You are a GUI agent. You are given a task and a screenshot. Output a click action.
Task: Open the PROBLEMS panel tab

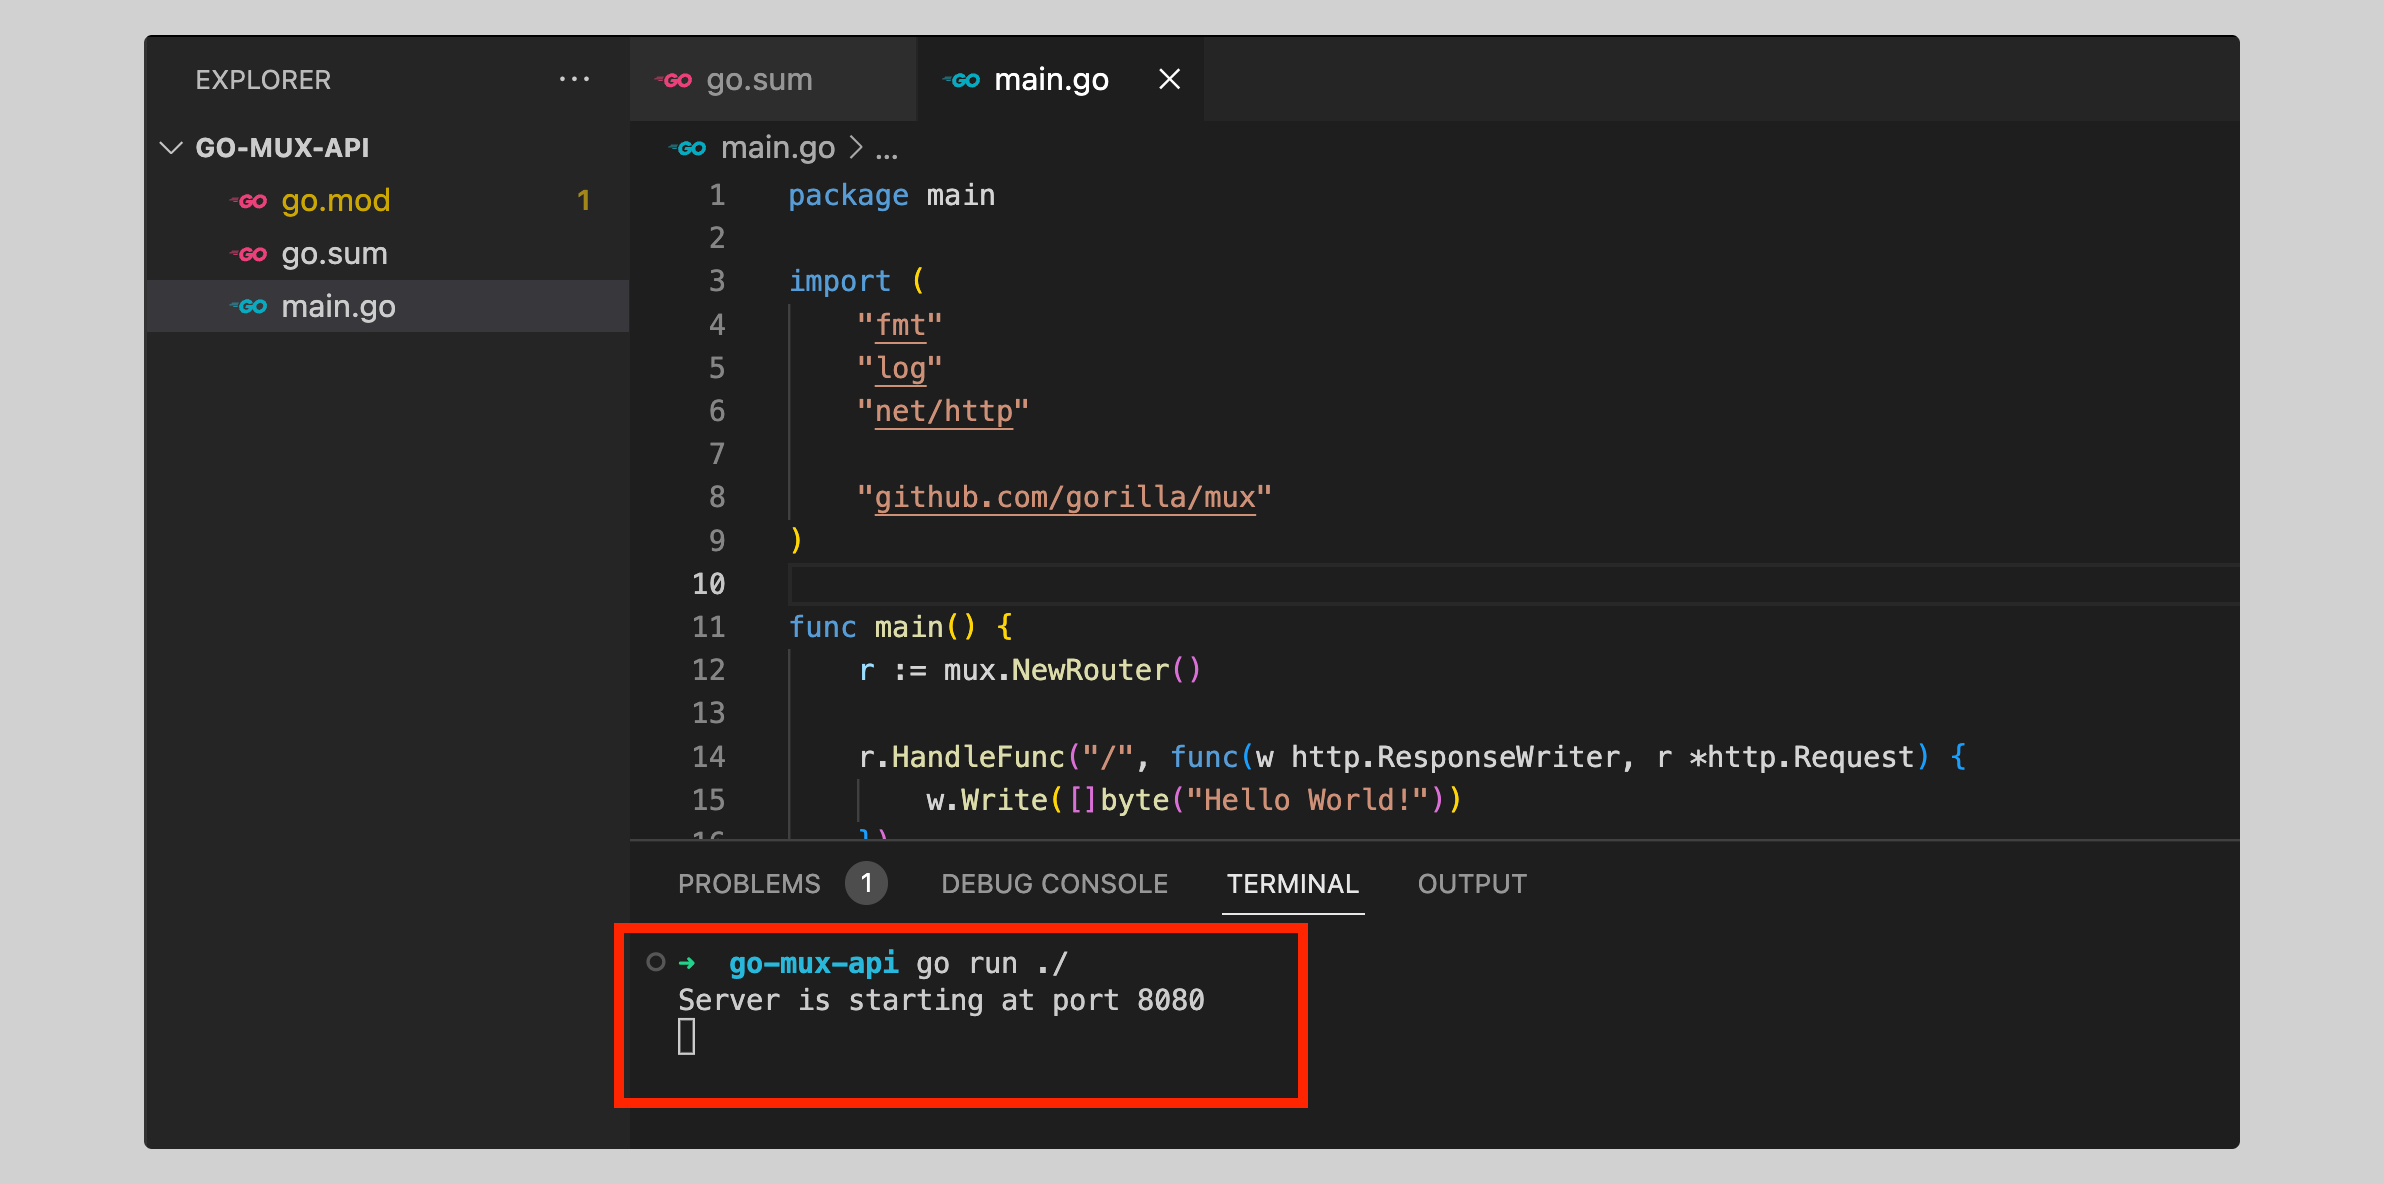749,884
